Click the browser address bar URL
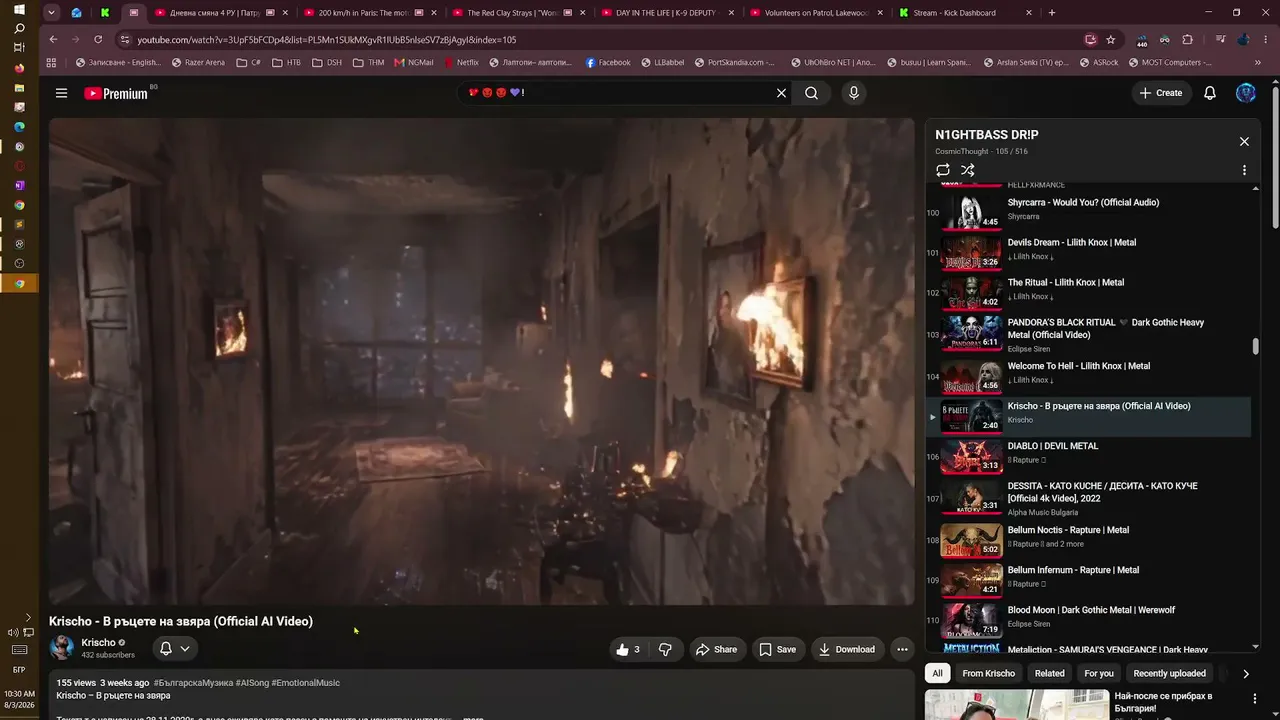Viewport: 1280px width, 720px height. [x=327, y=39]
